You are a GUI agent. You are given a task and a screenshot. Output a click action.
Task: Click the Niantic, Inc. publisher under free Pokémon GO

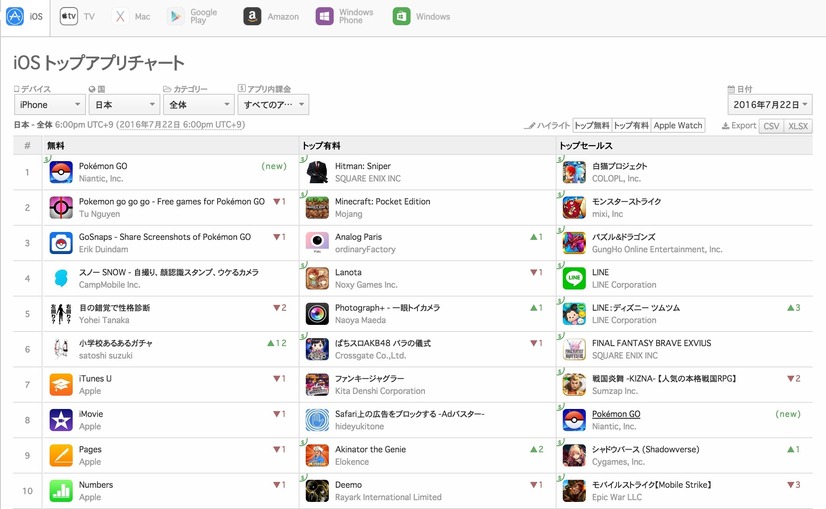tap(101, 179)
